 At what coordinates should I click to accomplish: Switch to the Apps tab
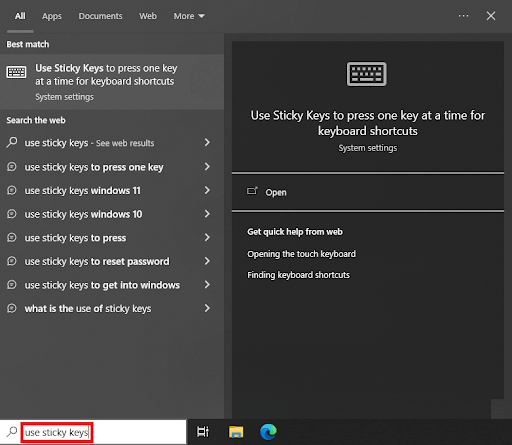[x=52, y=16]
